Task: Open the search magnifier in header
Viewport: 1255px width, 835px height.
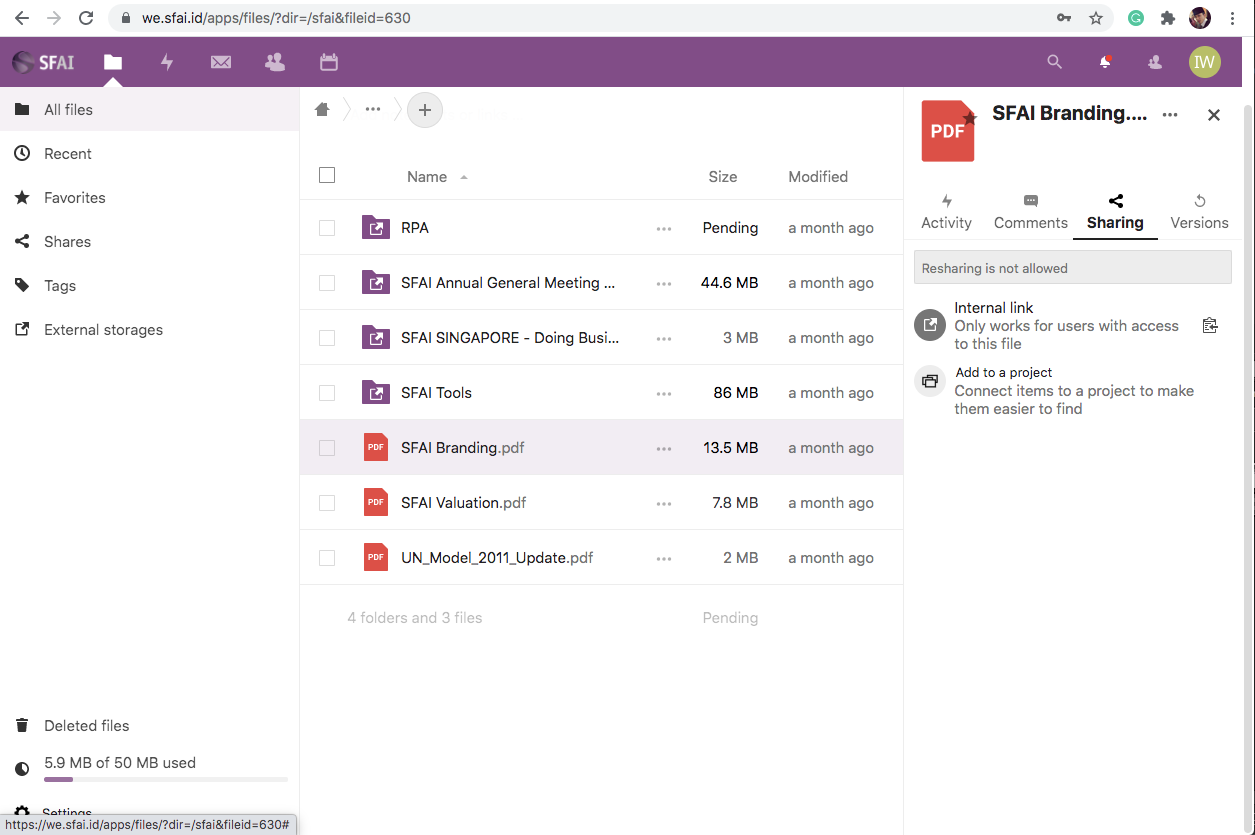Action: (x=1054, y=62)
